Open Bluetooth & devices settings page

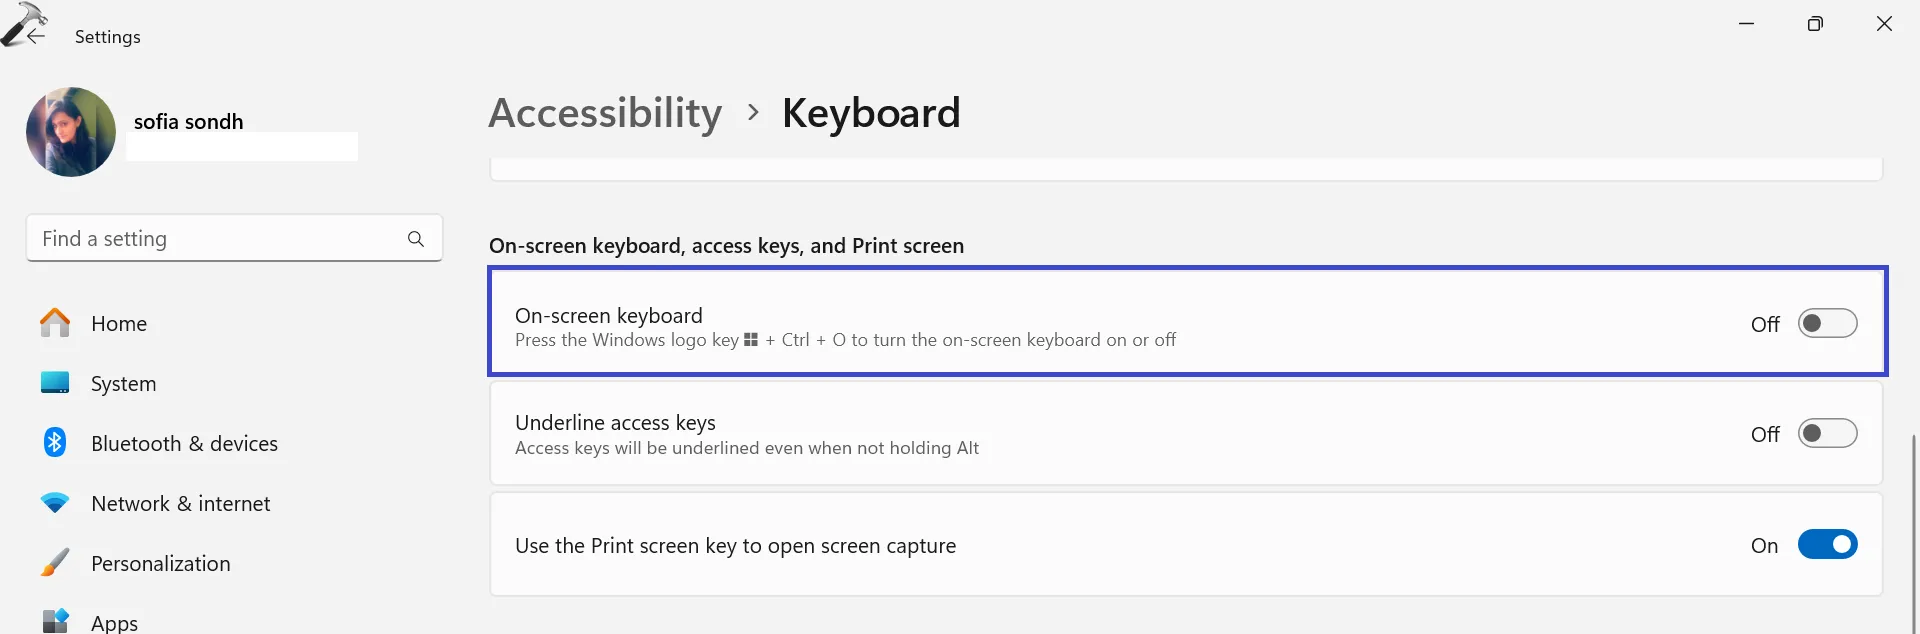[184, 444]
